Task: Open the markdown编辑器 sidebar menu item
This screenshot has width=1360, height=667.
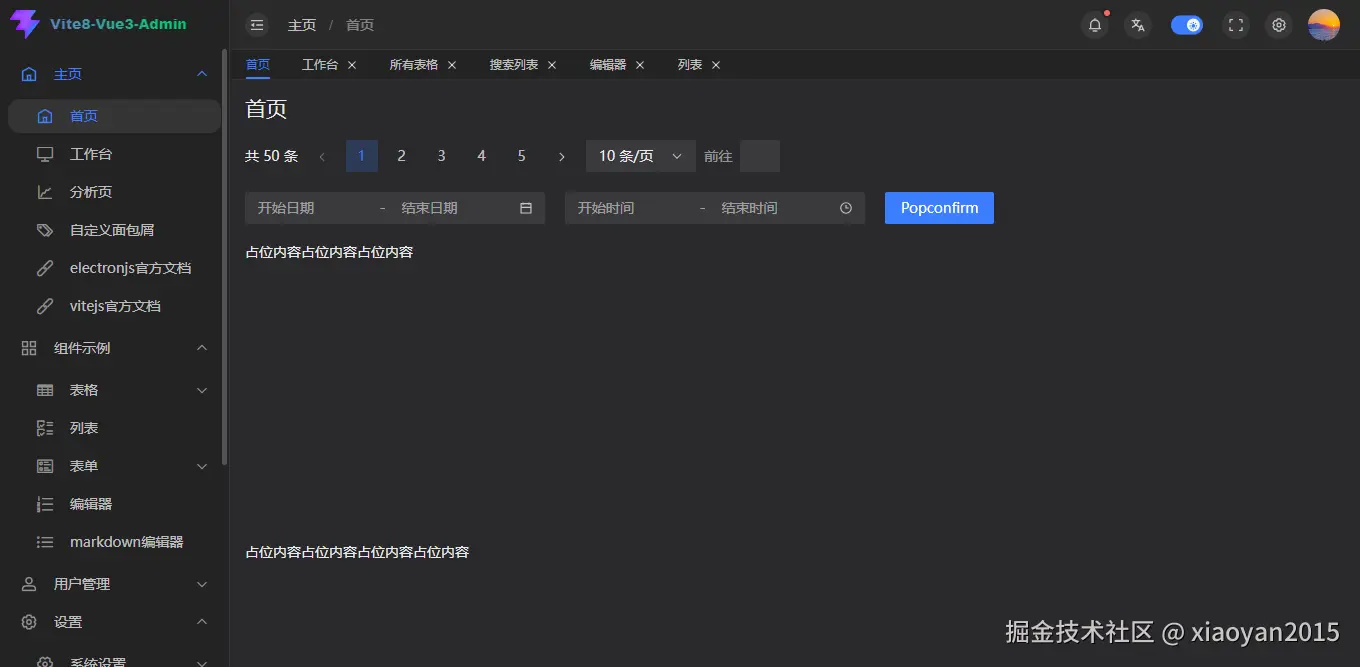Action: coord(114,542)
